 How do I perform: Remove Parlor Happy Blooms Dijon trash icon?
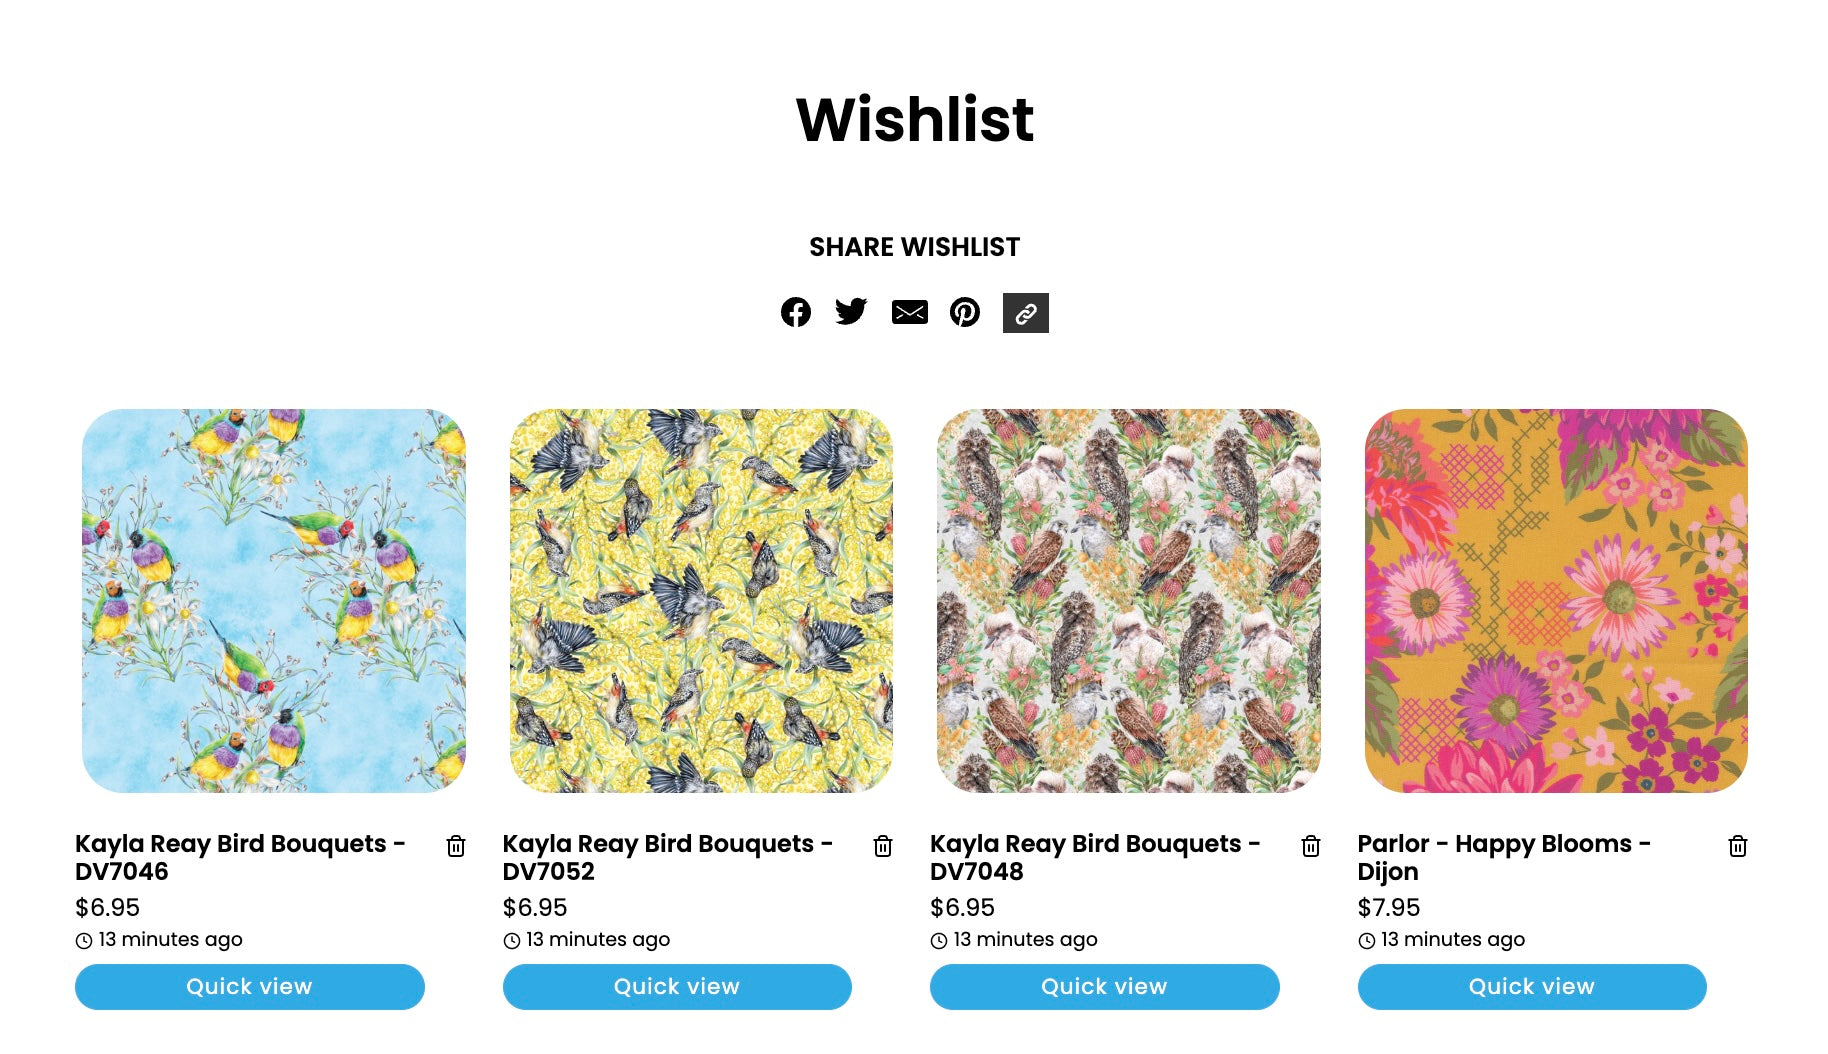[x=1738, y=846]
